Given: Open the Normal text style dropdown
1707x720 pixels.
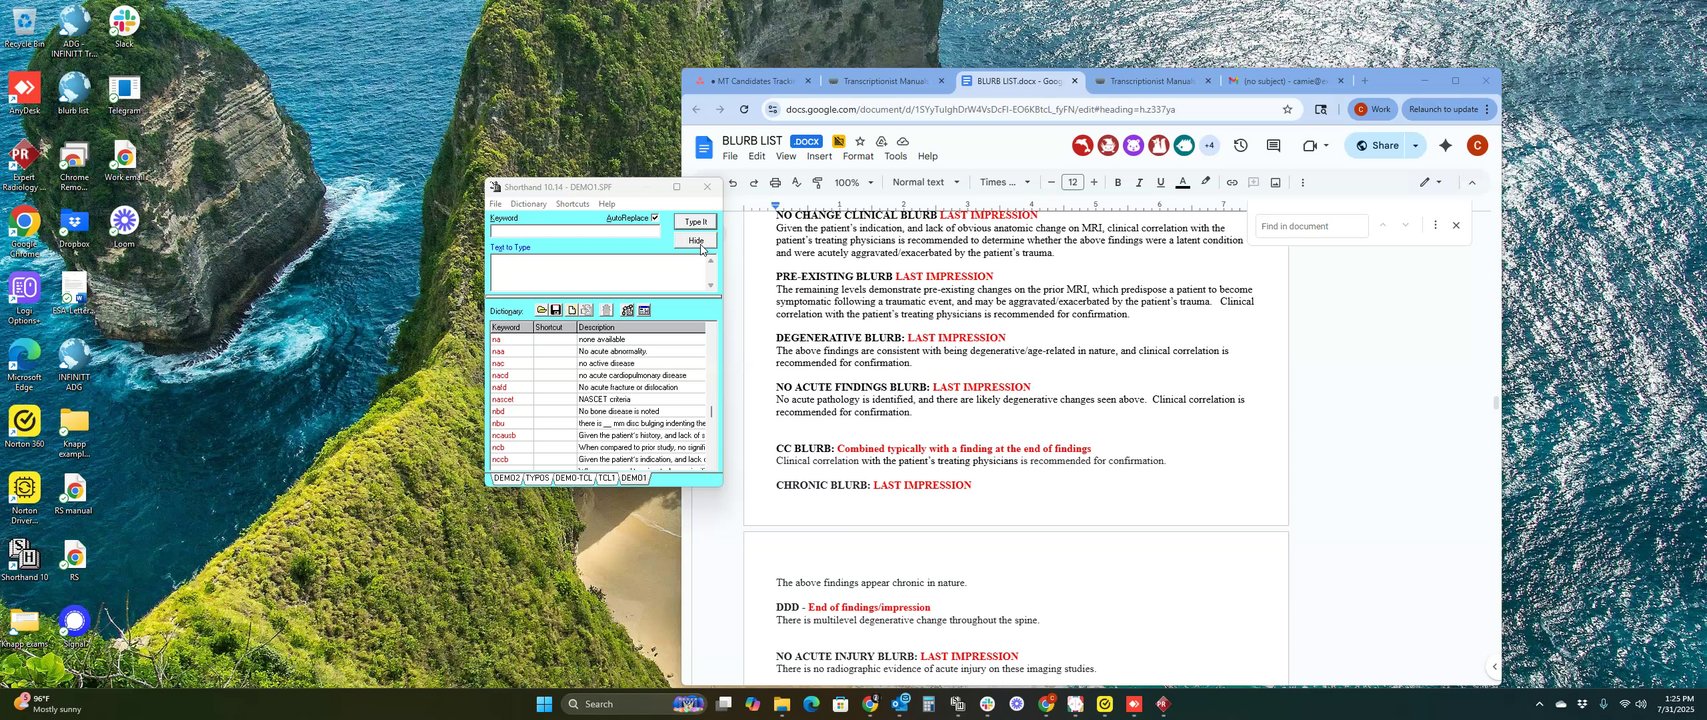Looking at the screenshot, I should click(925, 183).
